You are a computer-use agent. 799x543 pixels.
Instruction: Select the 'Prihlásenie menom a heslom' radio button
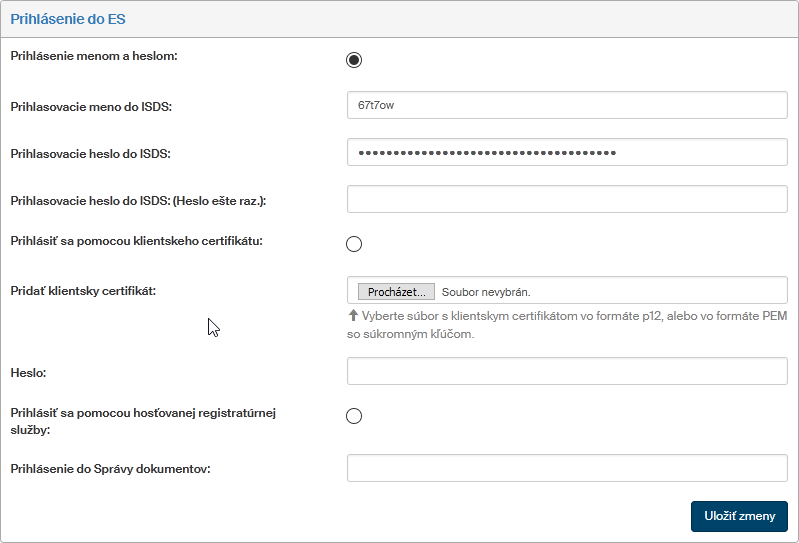point(354,60)
